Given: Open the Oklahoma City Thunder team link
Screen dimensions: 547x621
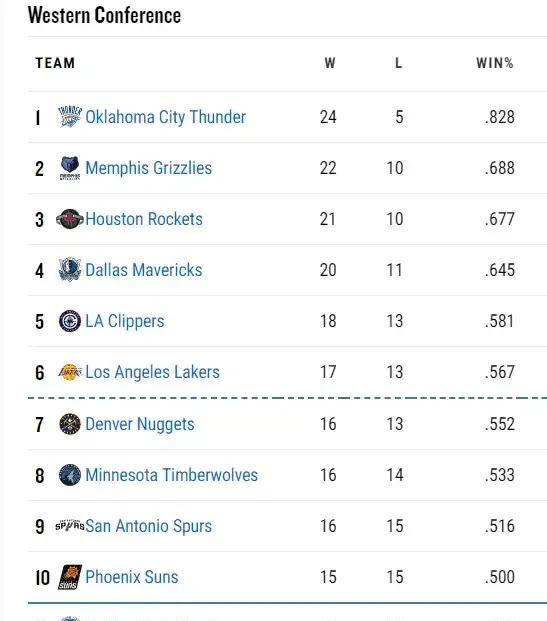Looking at the screenshot, I should (x=166, y=117).
